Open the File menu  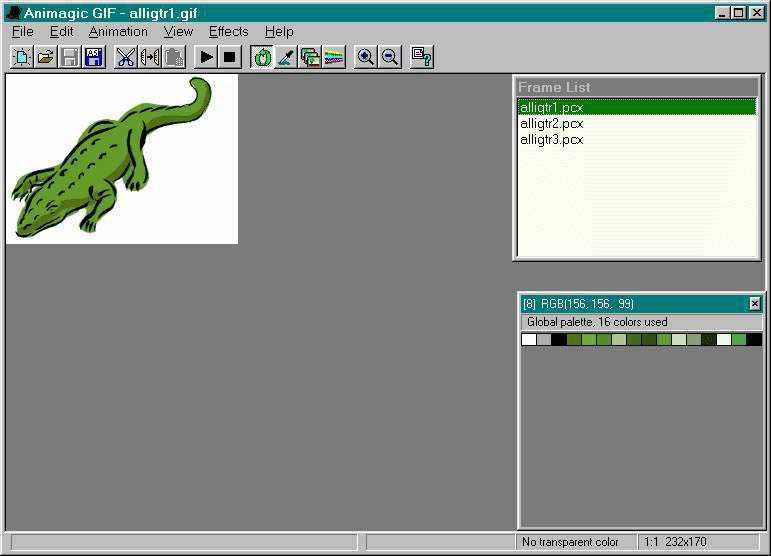point(23,31)
